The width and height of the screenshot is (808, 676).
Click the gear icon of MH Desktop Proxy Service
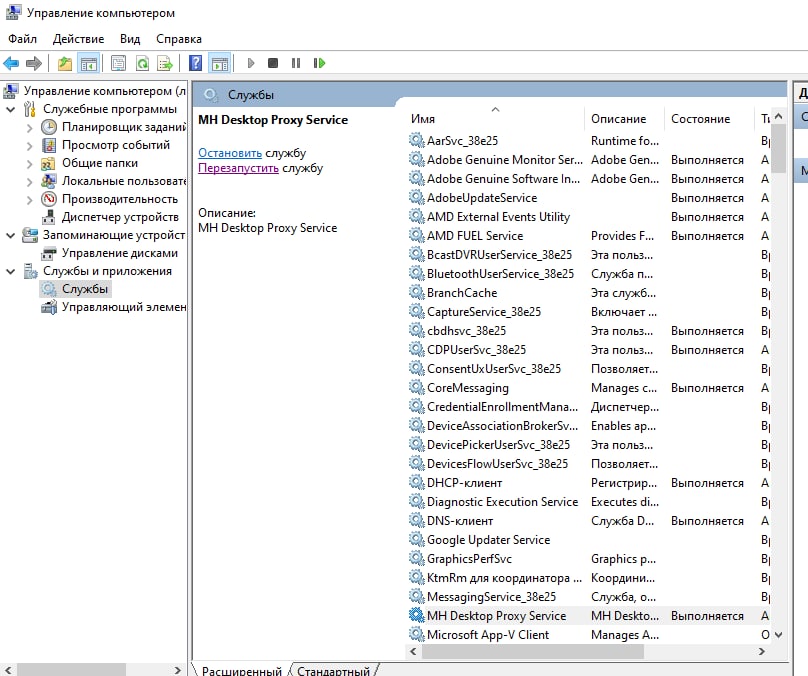pos(416,615)
